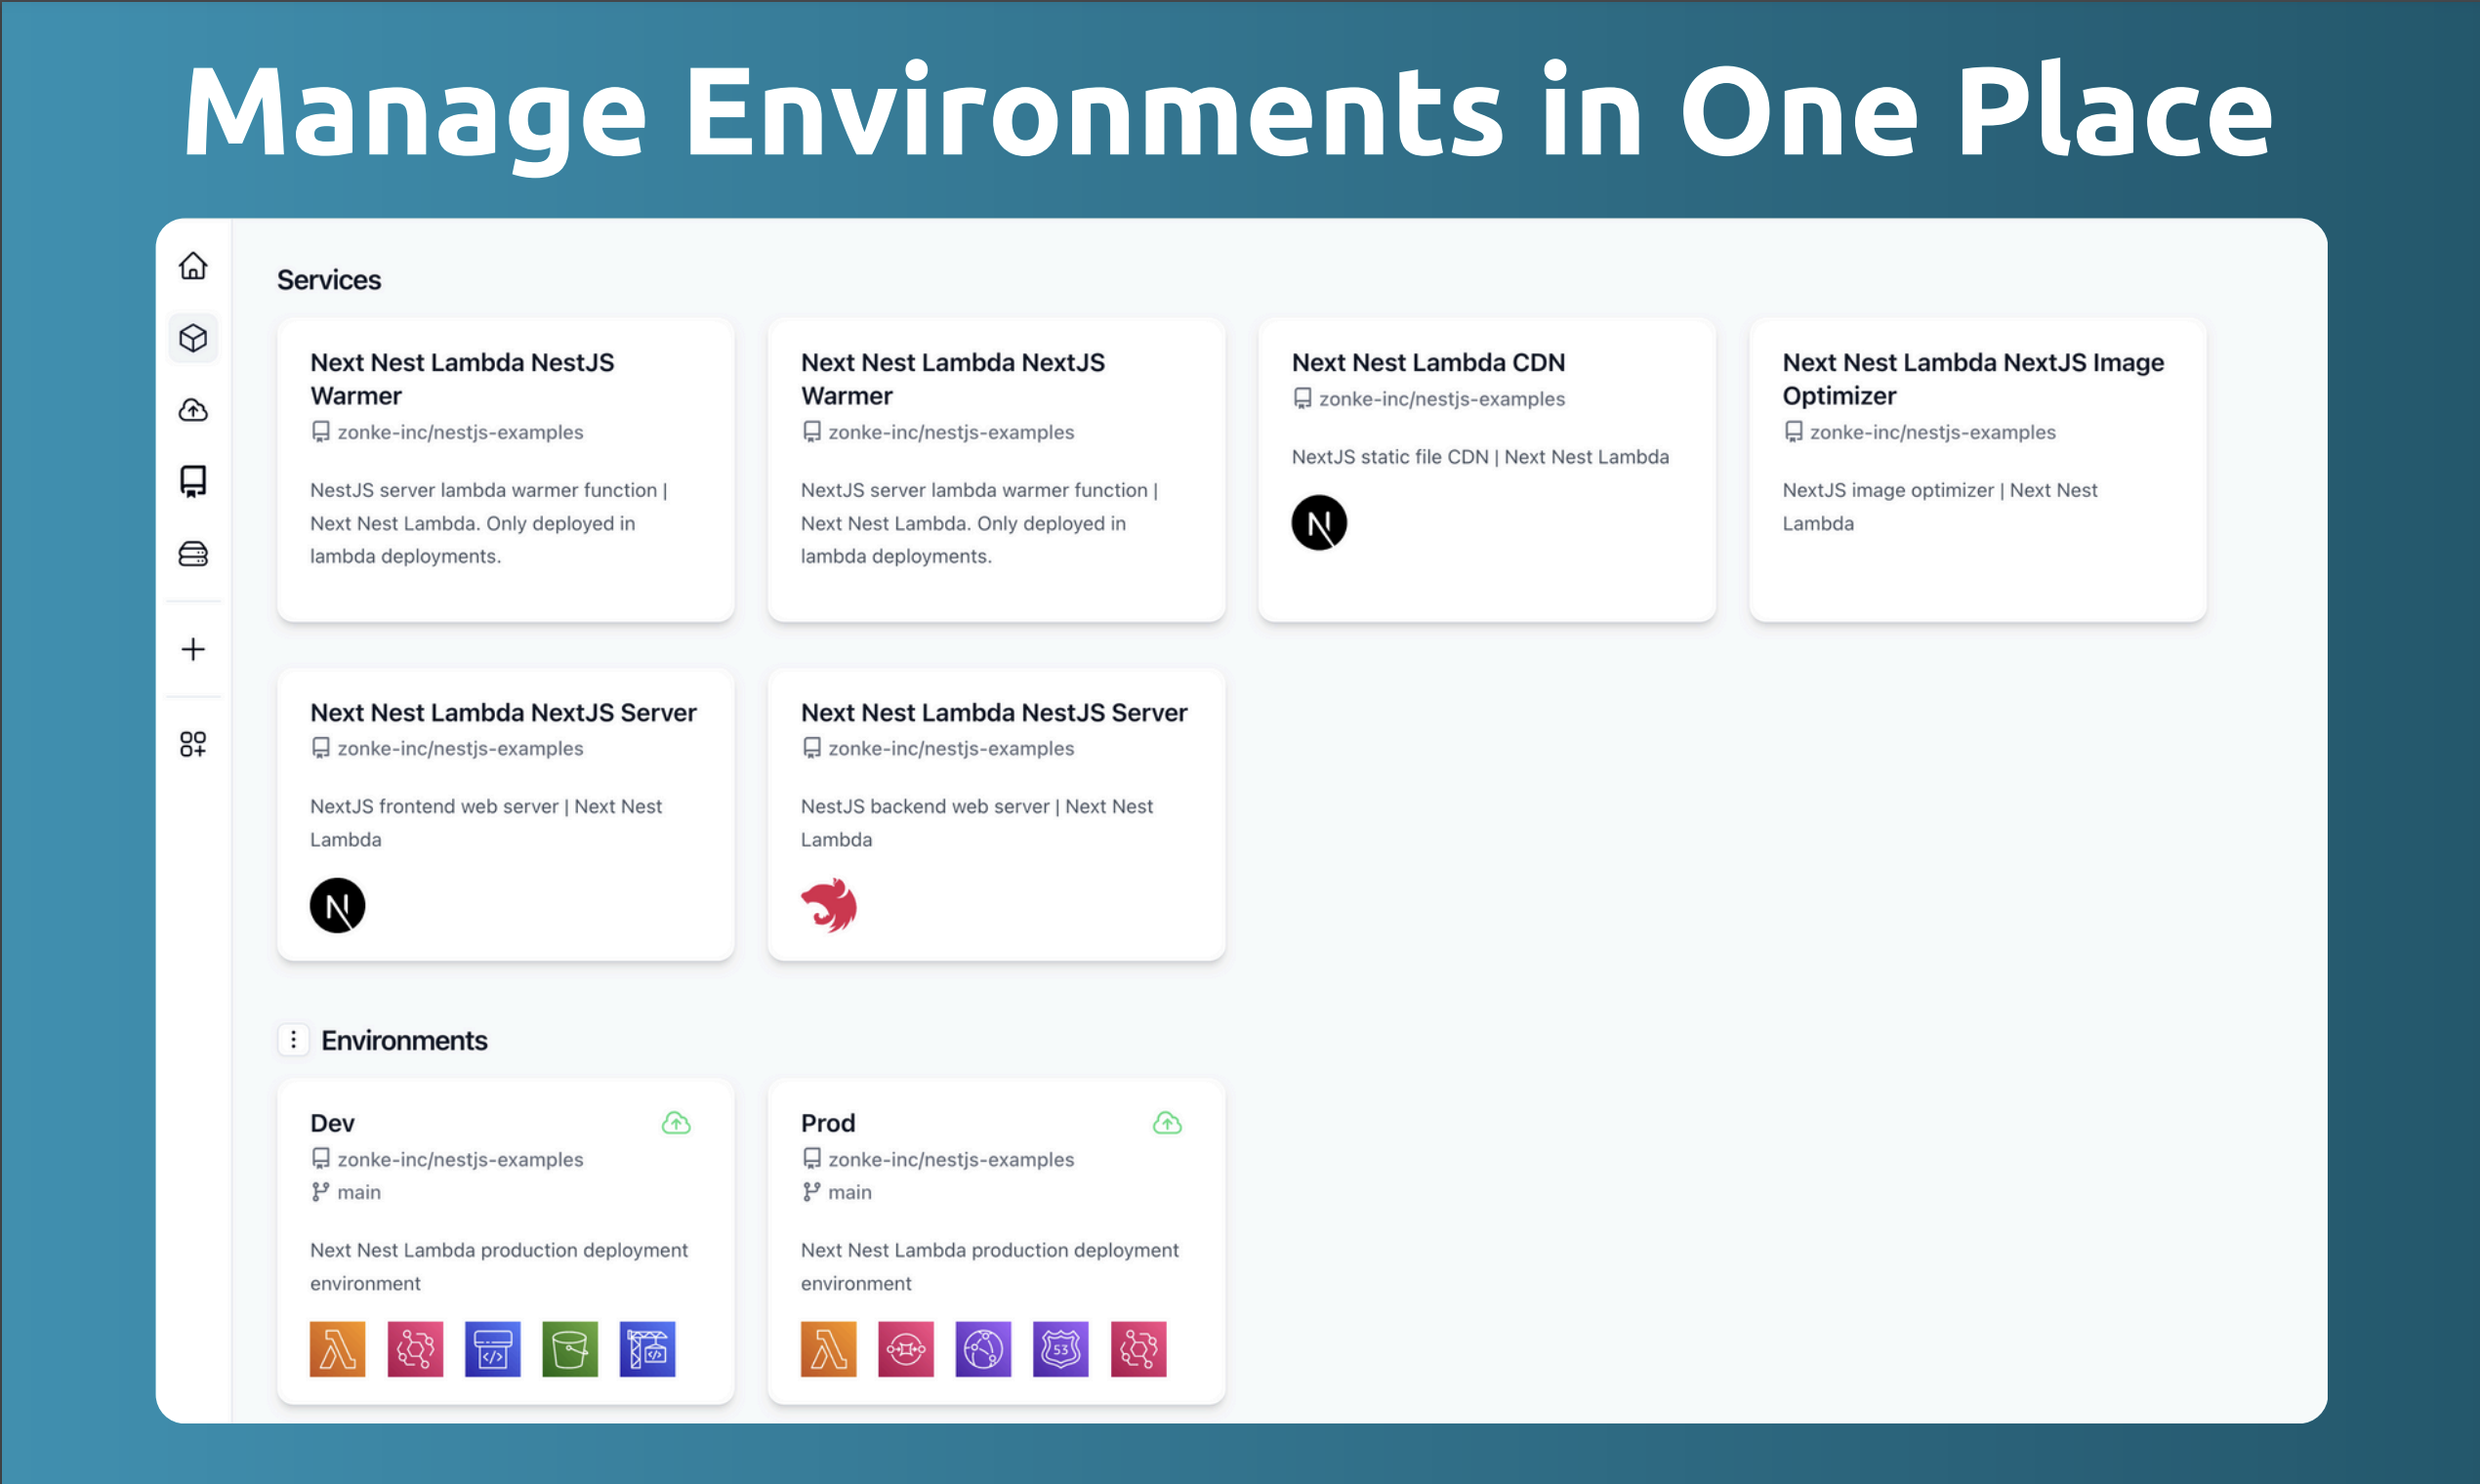The width and height of the screenshot is (2480, 1484).
Task: Click the NestJS logo on NestJS Server card
Action: pos(829,906)
